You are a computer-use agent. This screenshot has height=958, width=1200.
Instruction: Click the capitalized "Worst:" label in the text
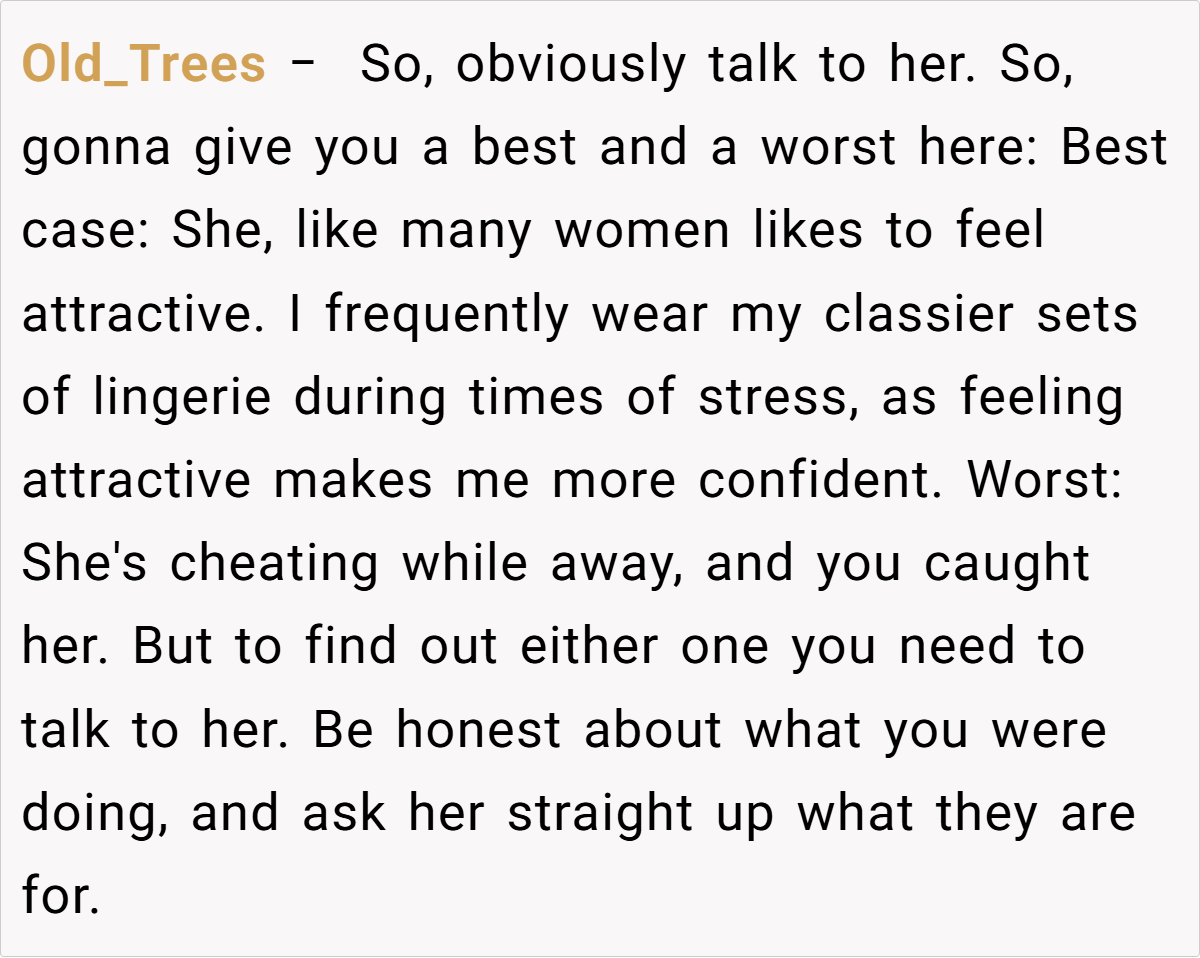(x=1044, y=480)
